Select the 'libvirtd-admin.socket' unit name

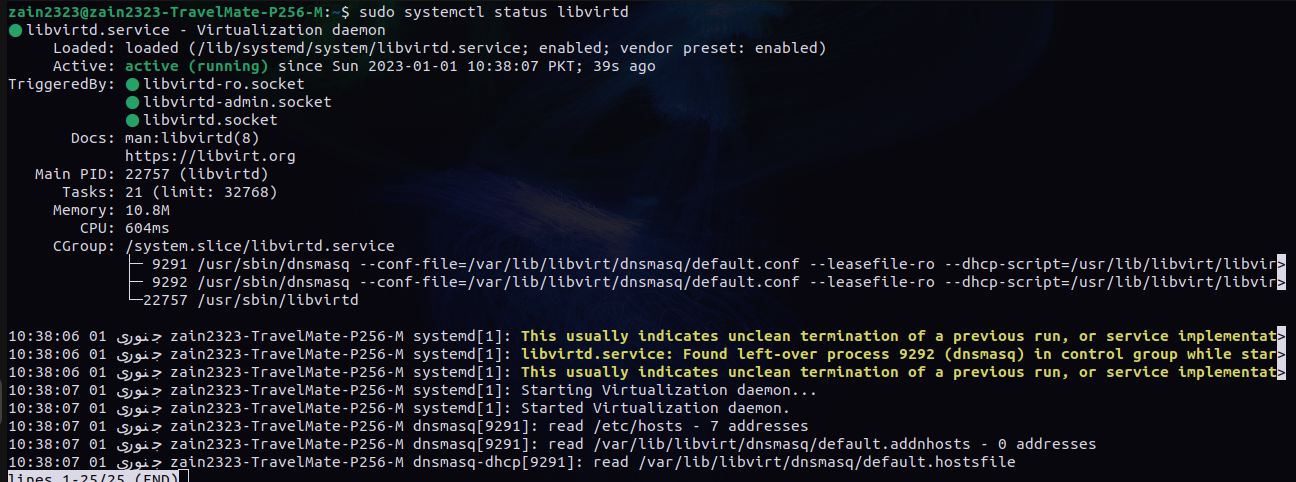[x=237, y=102]
